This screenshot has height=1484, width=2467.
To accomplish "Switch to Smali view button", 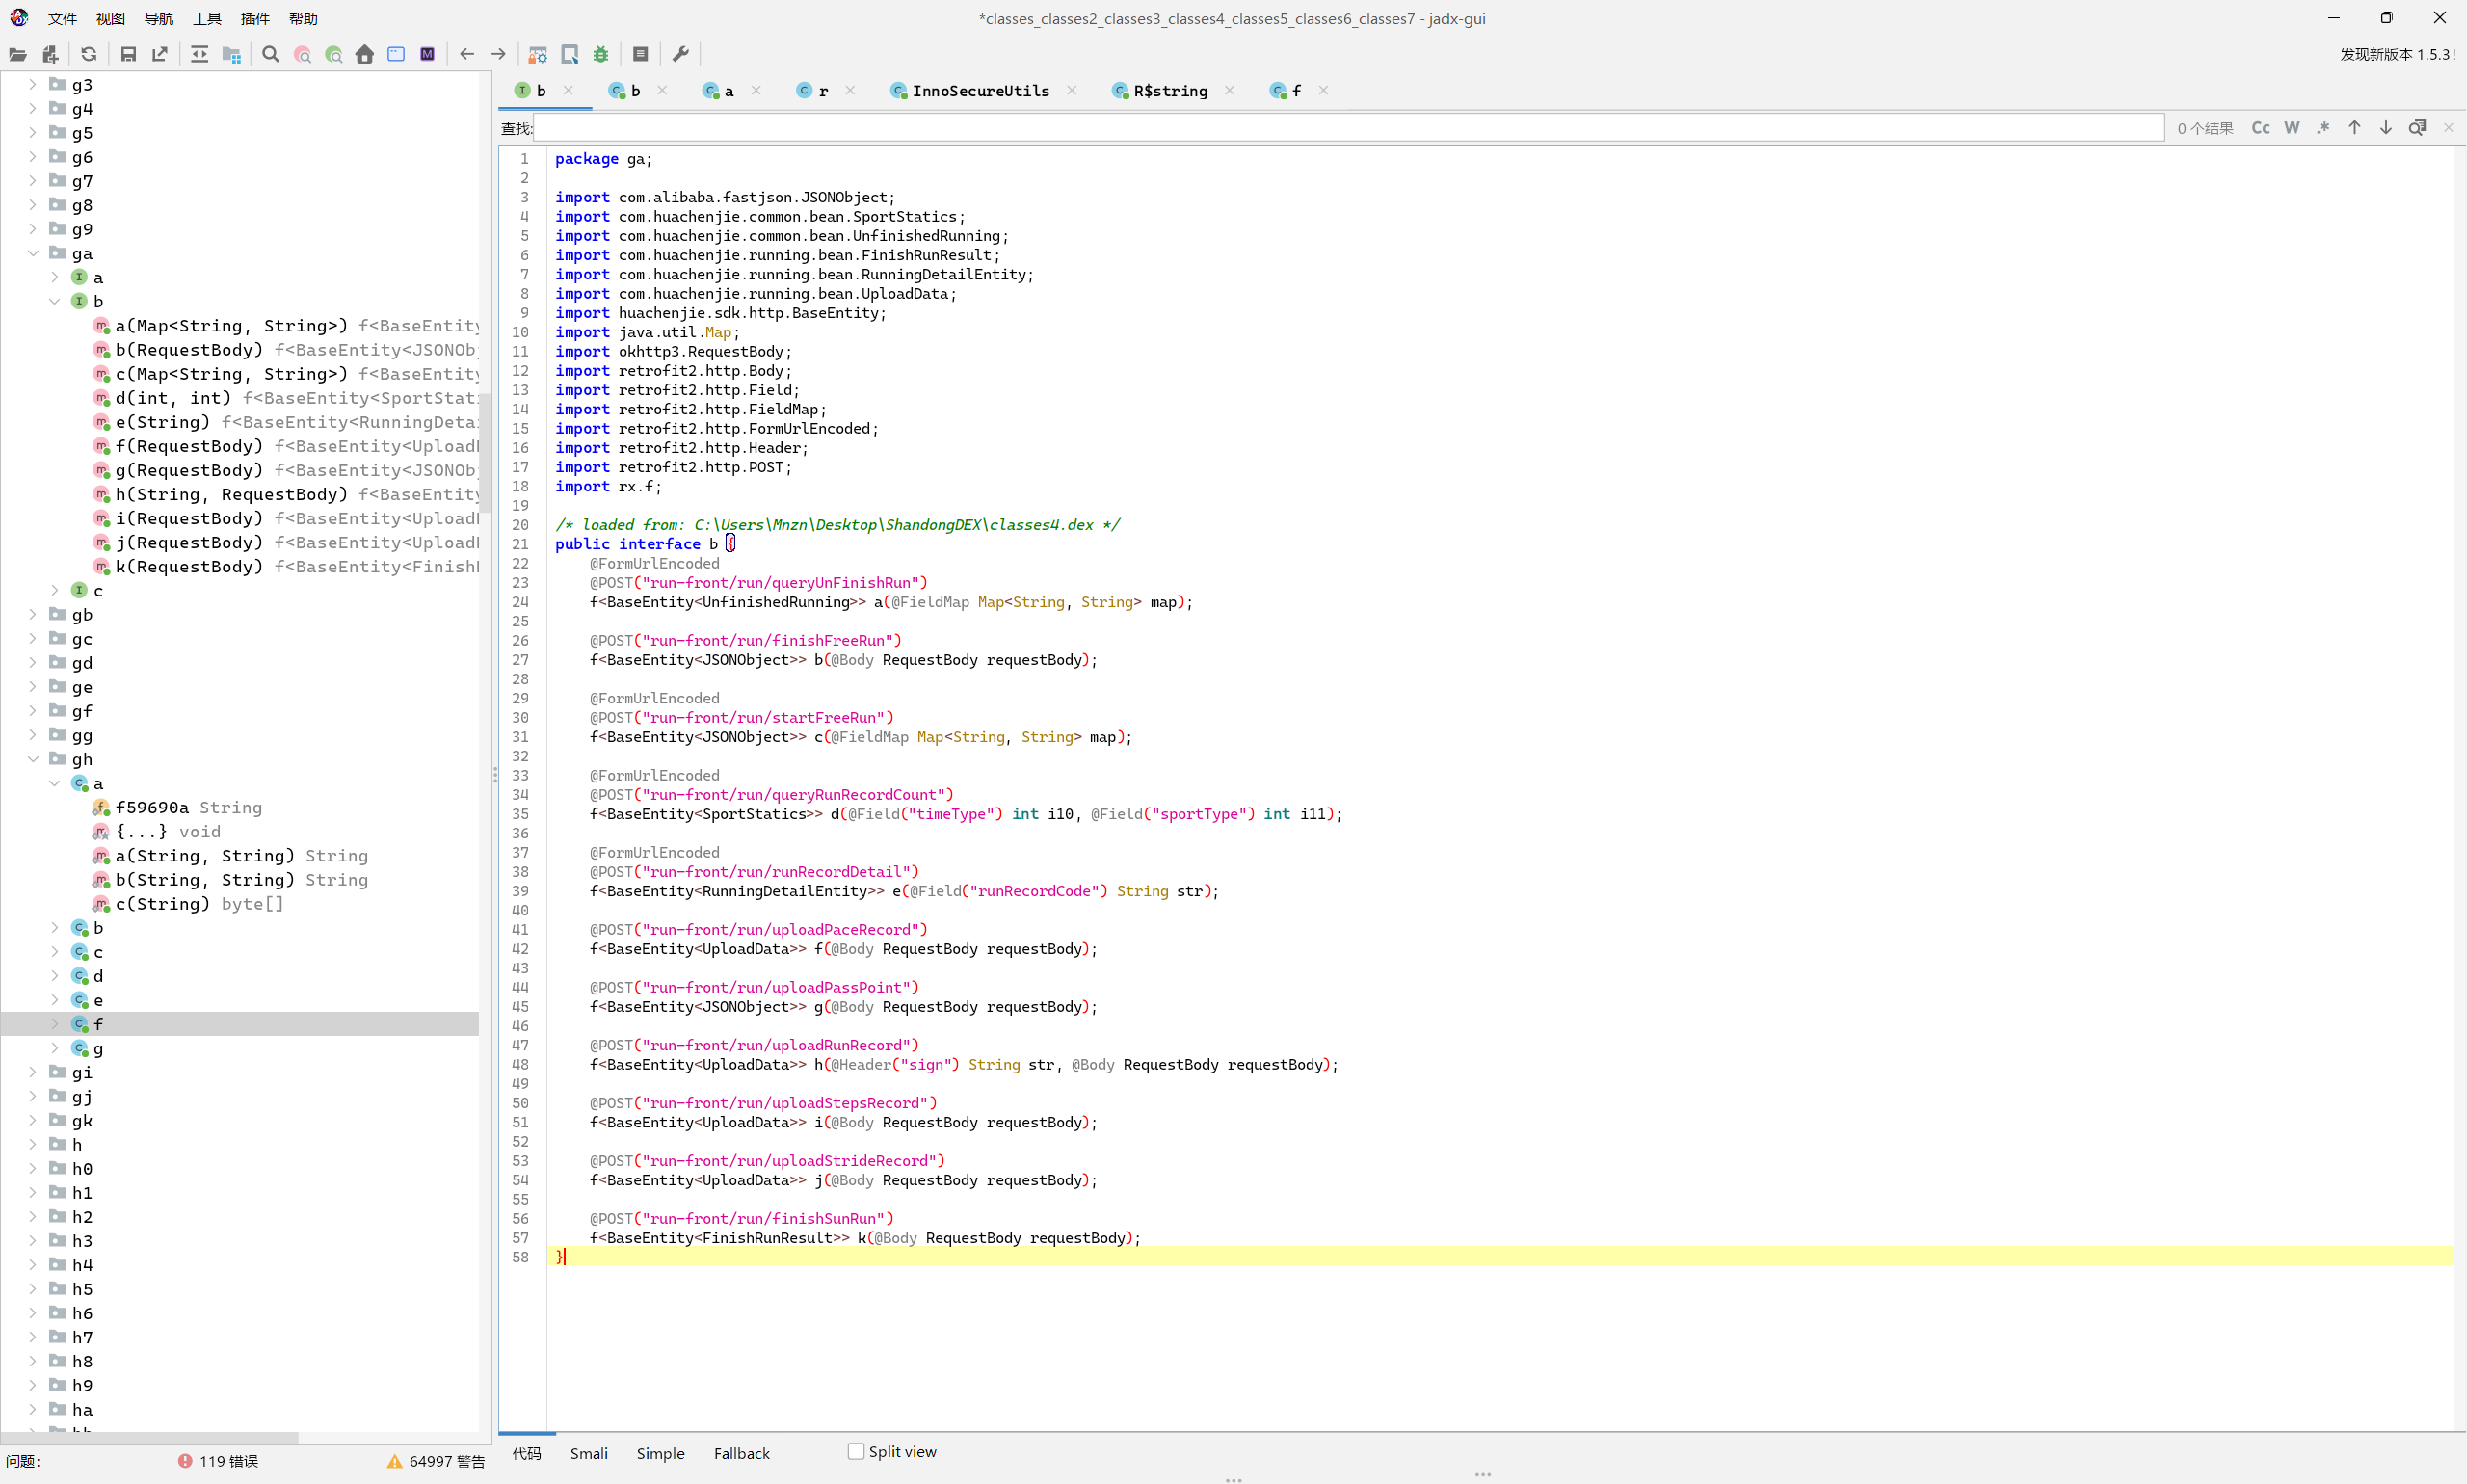I will [589, 1453].
